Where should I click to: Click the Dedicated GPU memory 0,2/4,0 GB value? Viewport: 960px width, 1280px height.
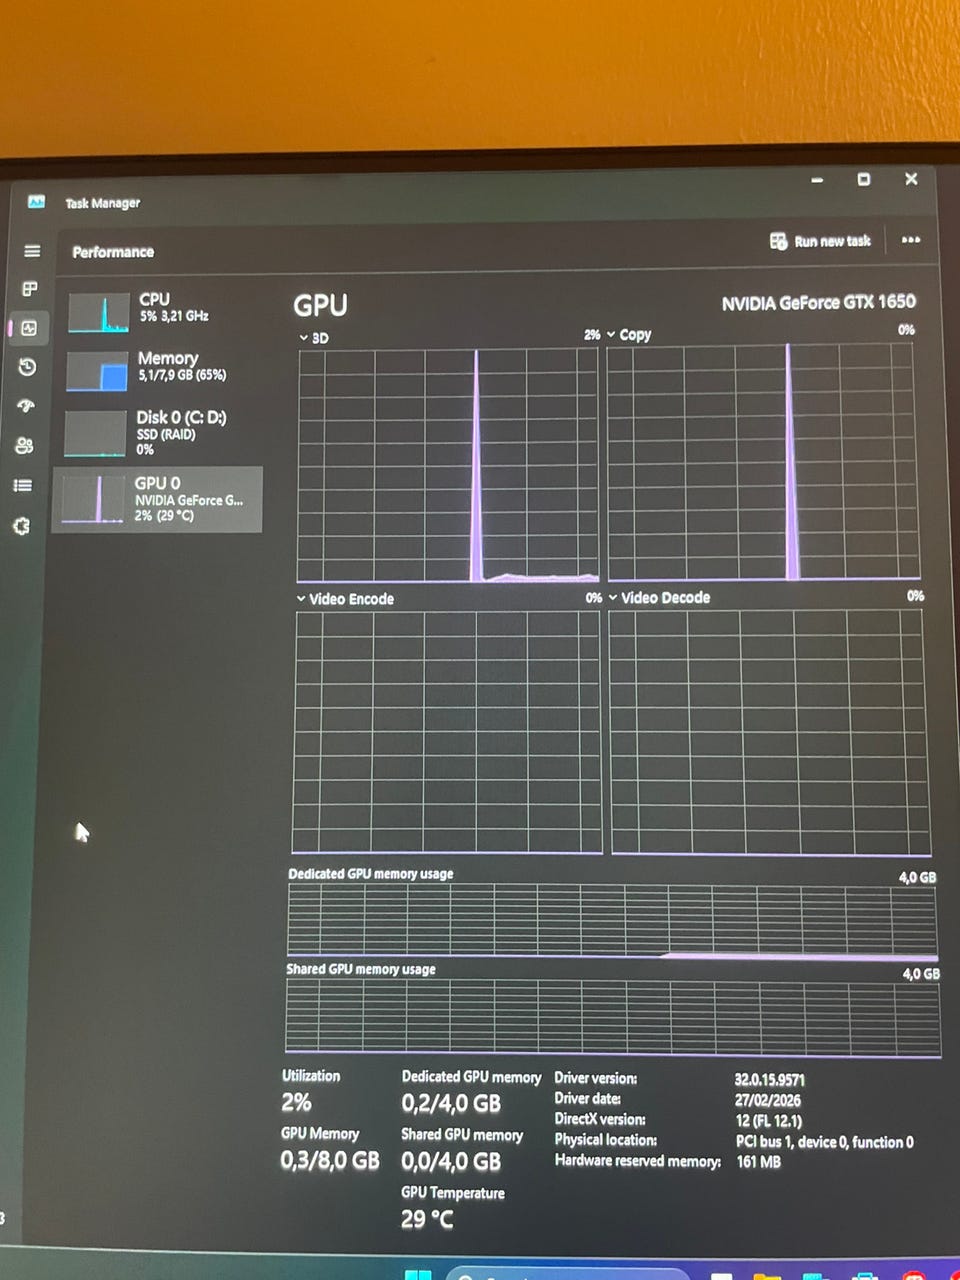451,1104
